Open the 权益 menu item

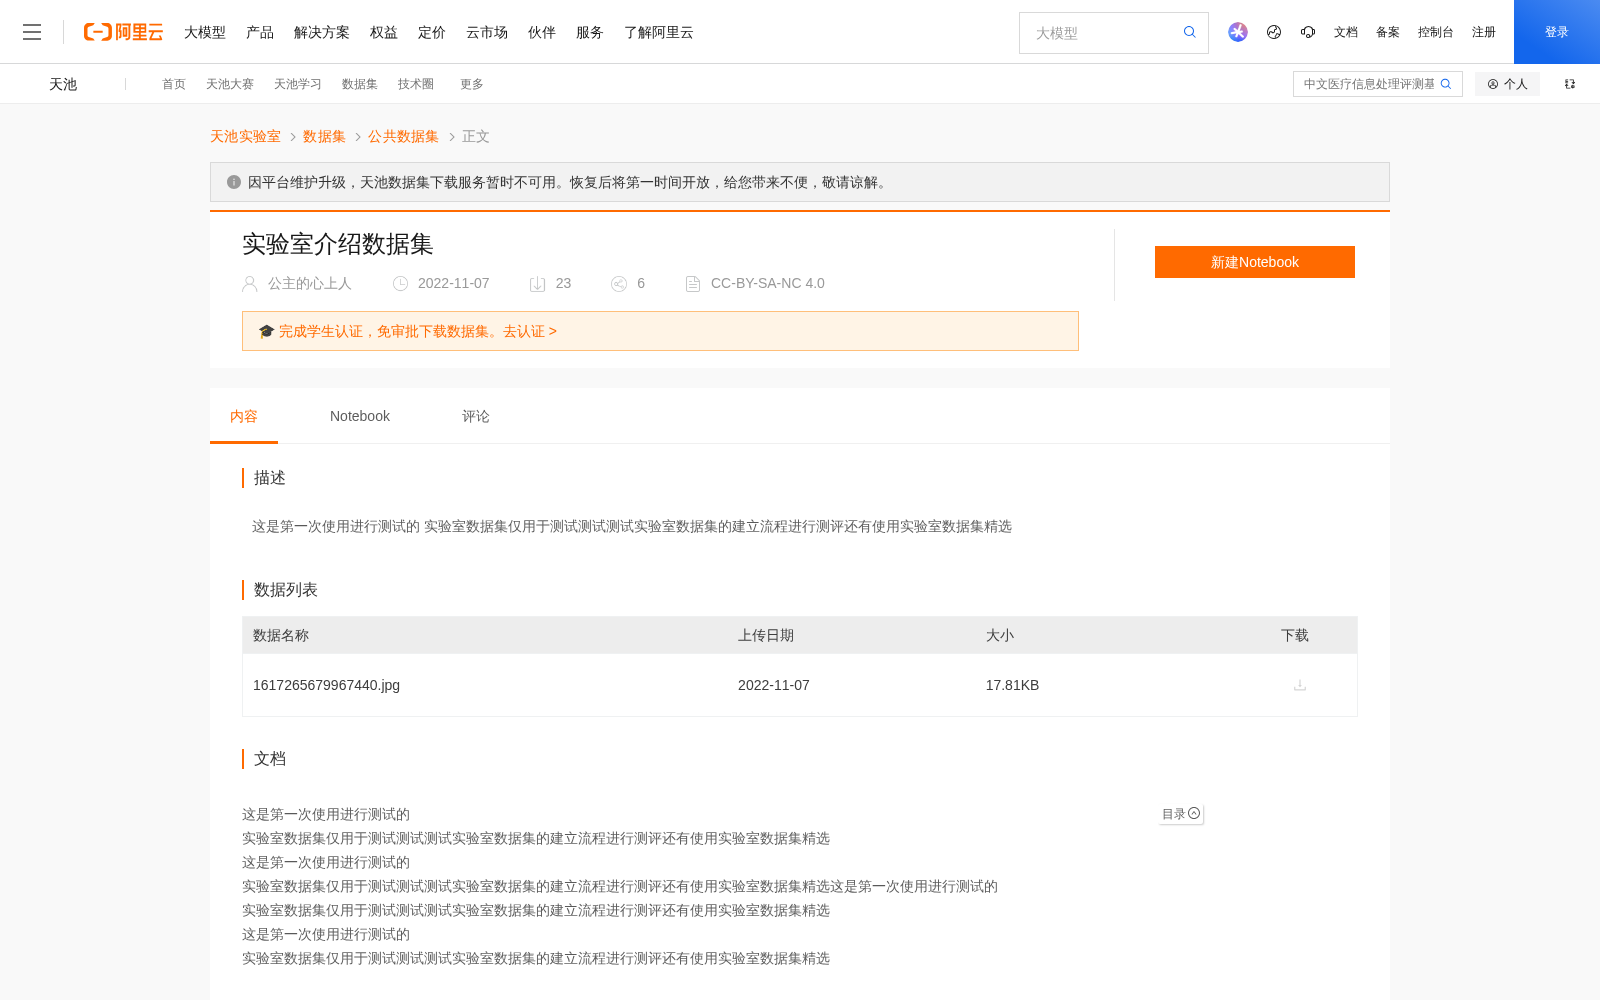tap(384, 32)
